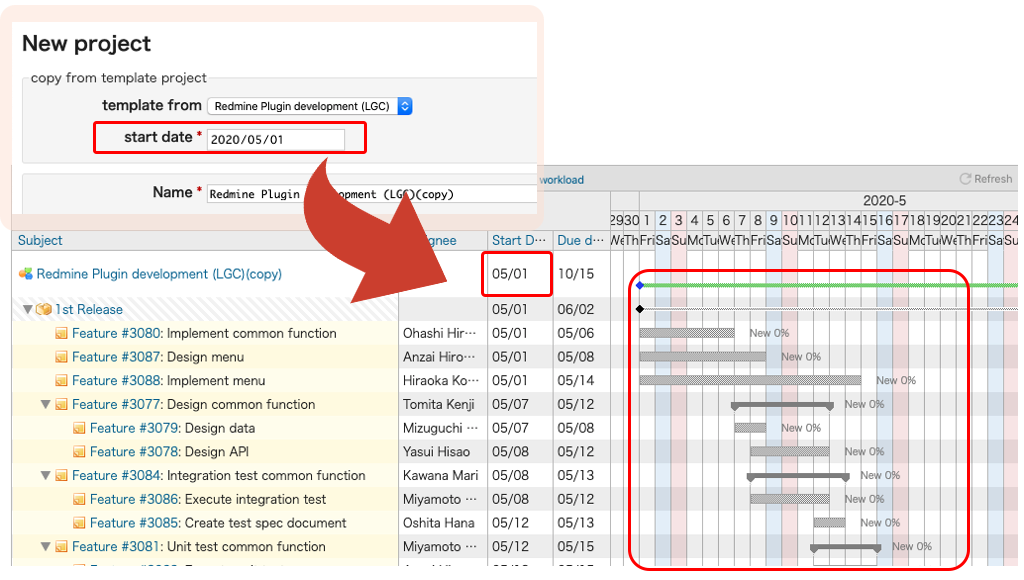The width and height of the screenshot is (1024, 580).
Task: Select the parent Gantt bar for Feature #3084
Action: pyautogui.click(x=798, y=477)
